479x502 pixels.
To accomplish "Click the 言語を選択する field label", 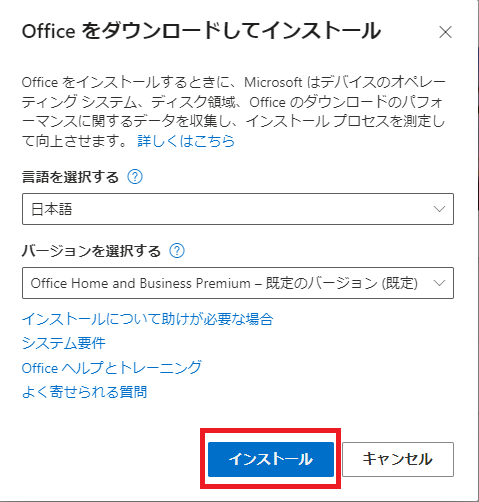I will (70, 177).
